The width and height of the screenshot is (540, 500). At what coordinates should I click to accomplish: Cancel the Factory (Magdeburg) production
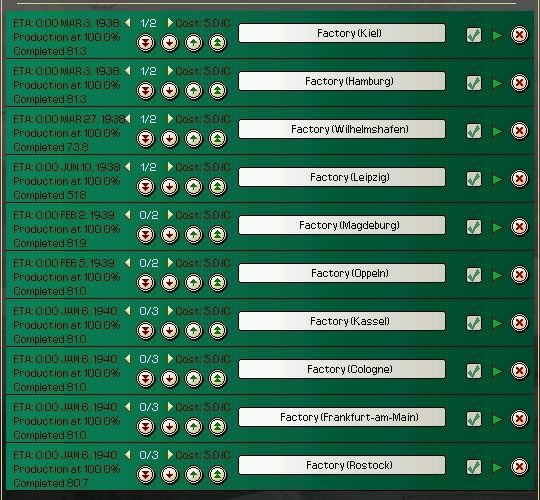[x=519, y=227]
